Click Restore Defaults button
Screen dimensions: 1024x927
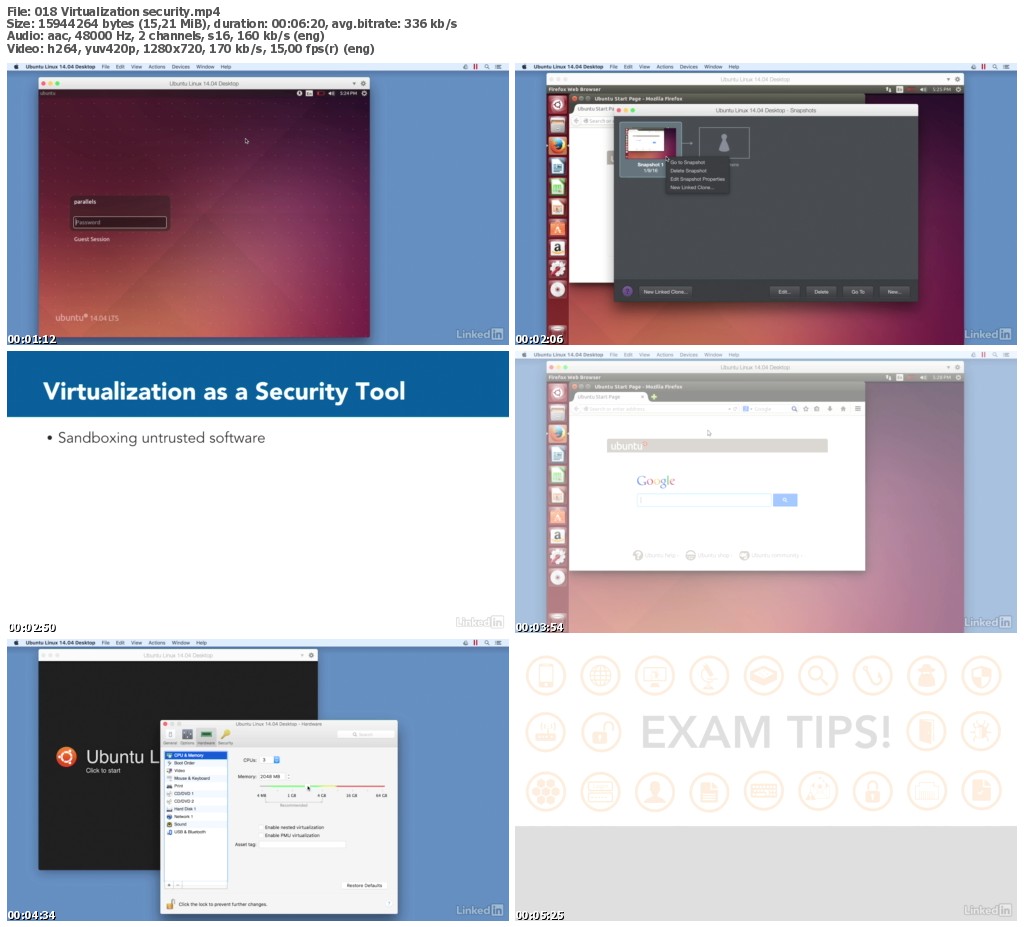(x=364, y=885)
